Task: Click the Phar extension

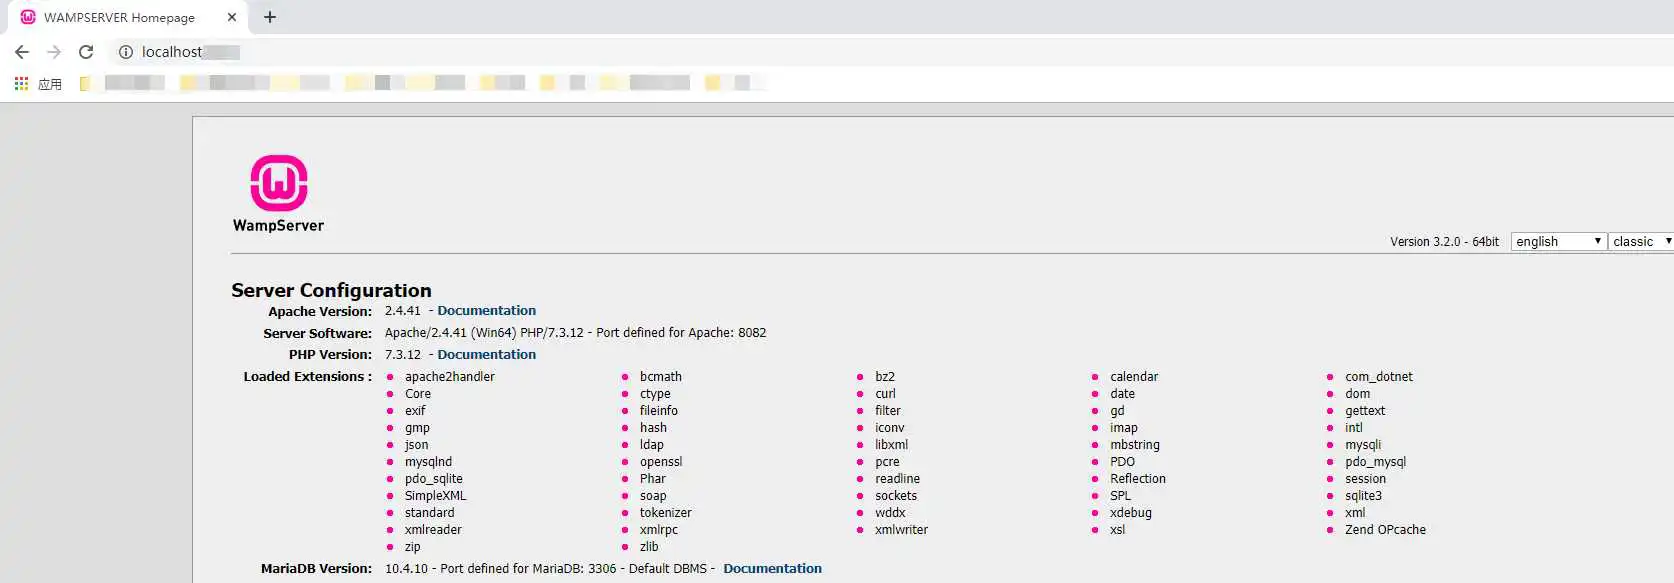Action: click(x=653, y=479)
